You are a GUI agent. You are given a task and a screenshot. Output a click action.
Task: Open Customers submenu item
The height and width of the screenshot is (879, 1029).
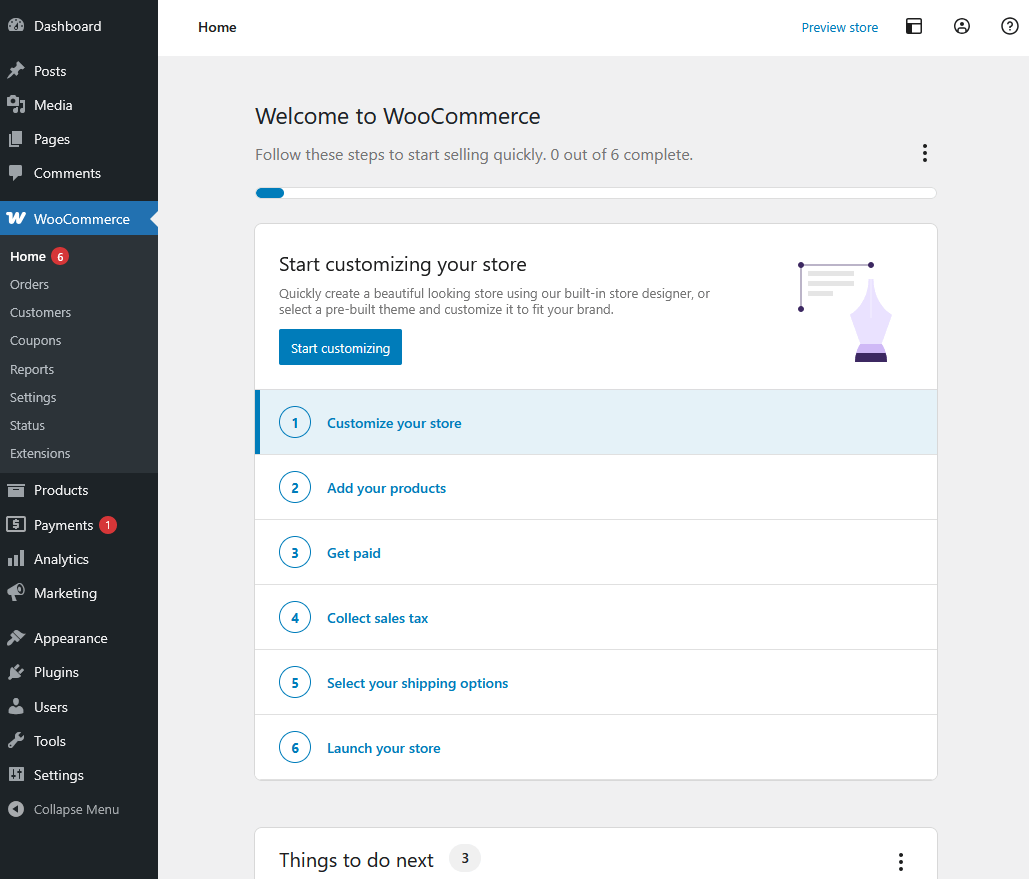click(x=40, y=312)
